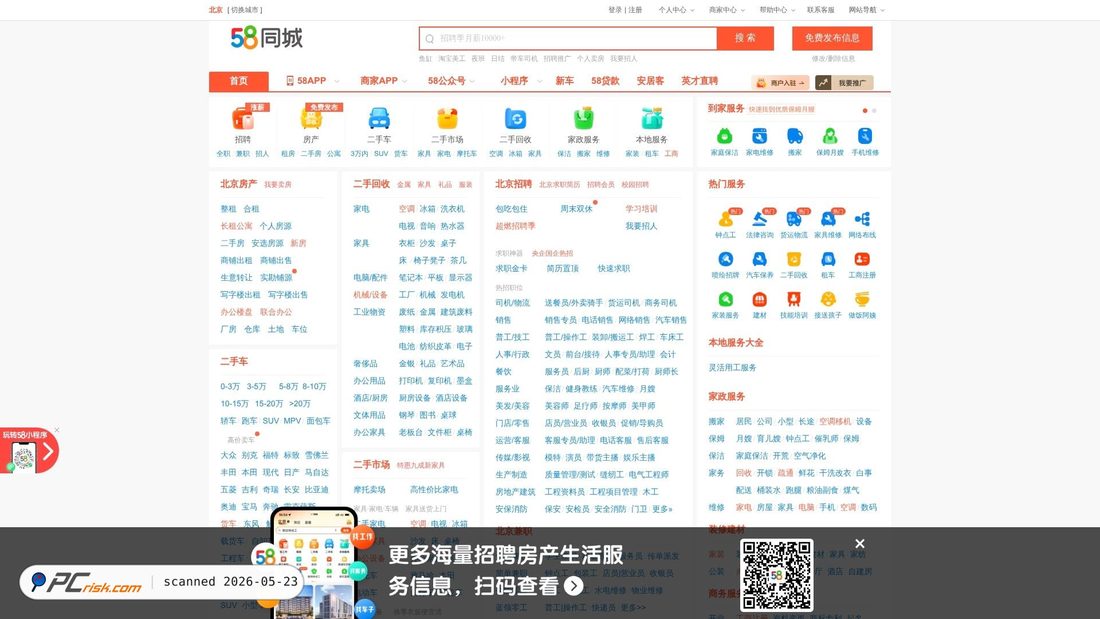Select the 工商注册 service icon
The image size is (1100, 619).
tap(862, 260)
